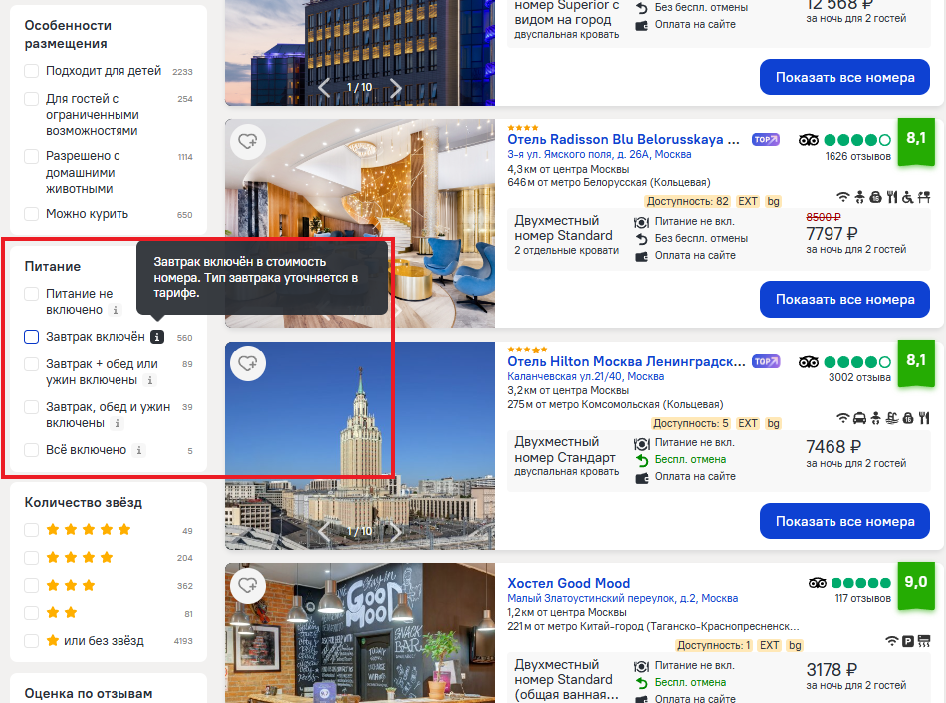
Task: Click 1626 отзывов review count
Action: pyautogui.click(x=858, y=156)
